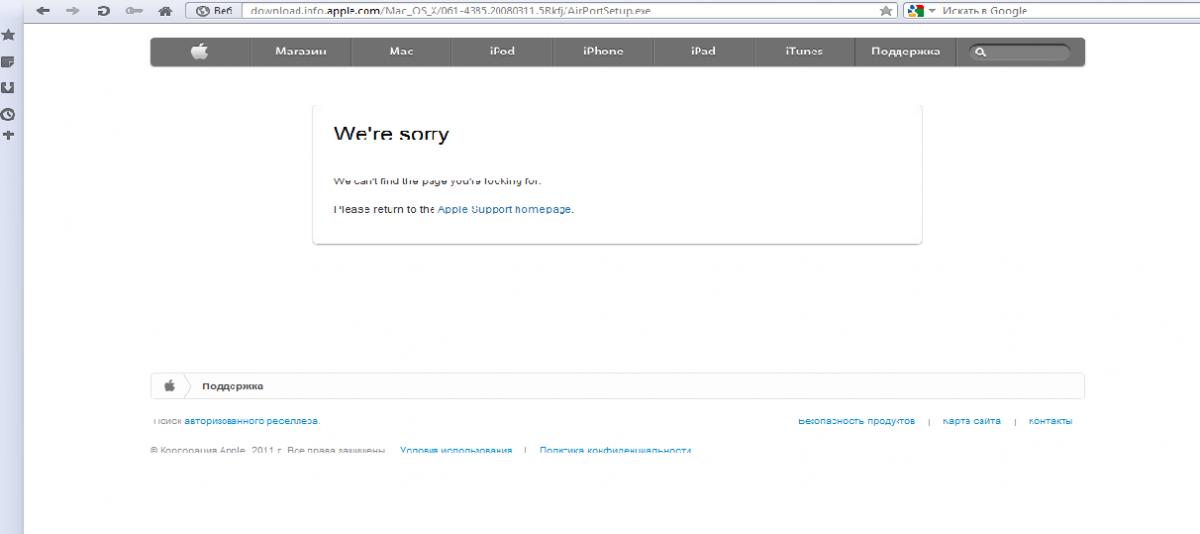Viewport: 1200px width, 534px height.
Task: Open the downloads panel in the sidebar
Action: tap(8, 87)
